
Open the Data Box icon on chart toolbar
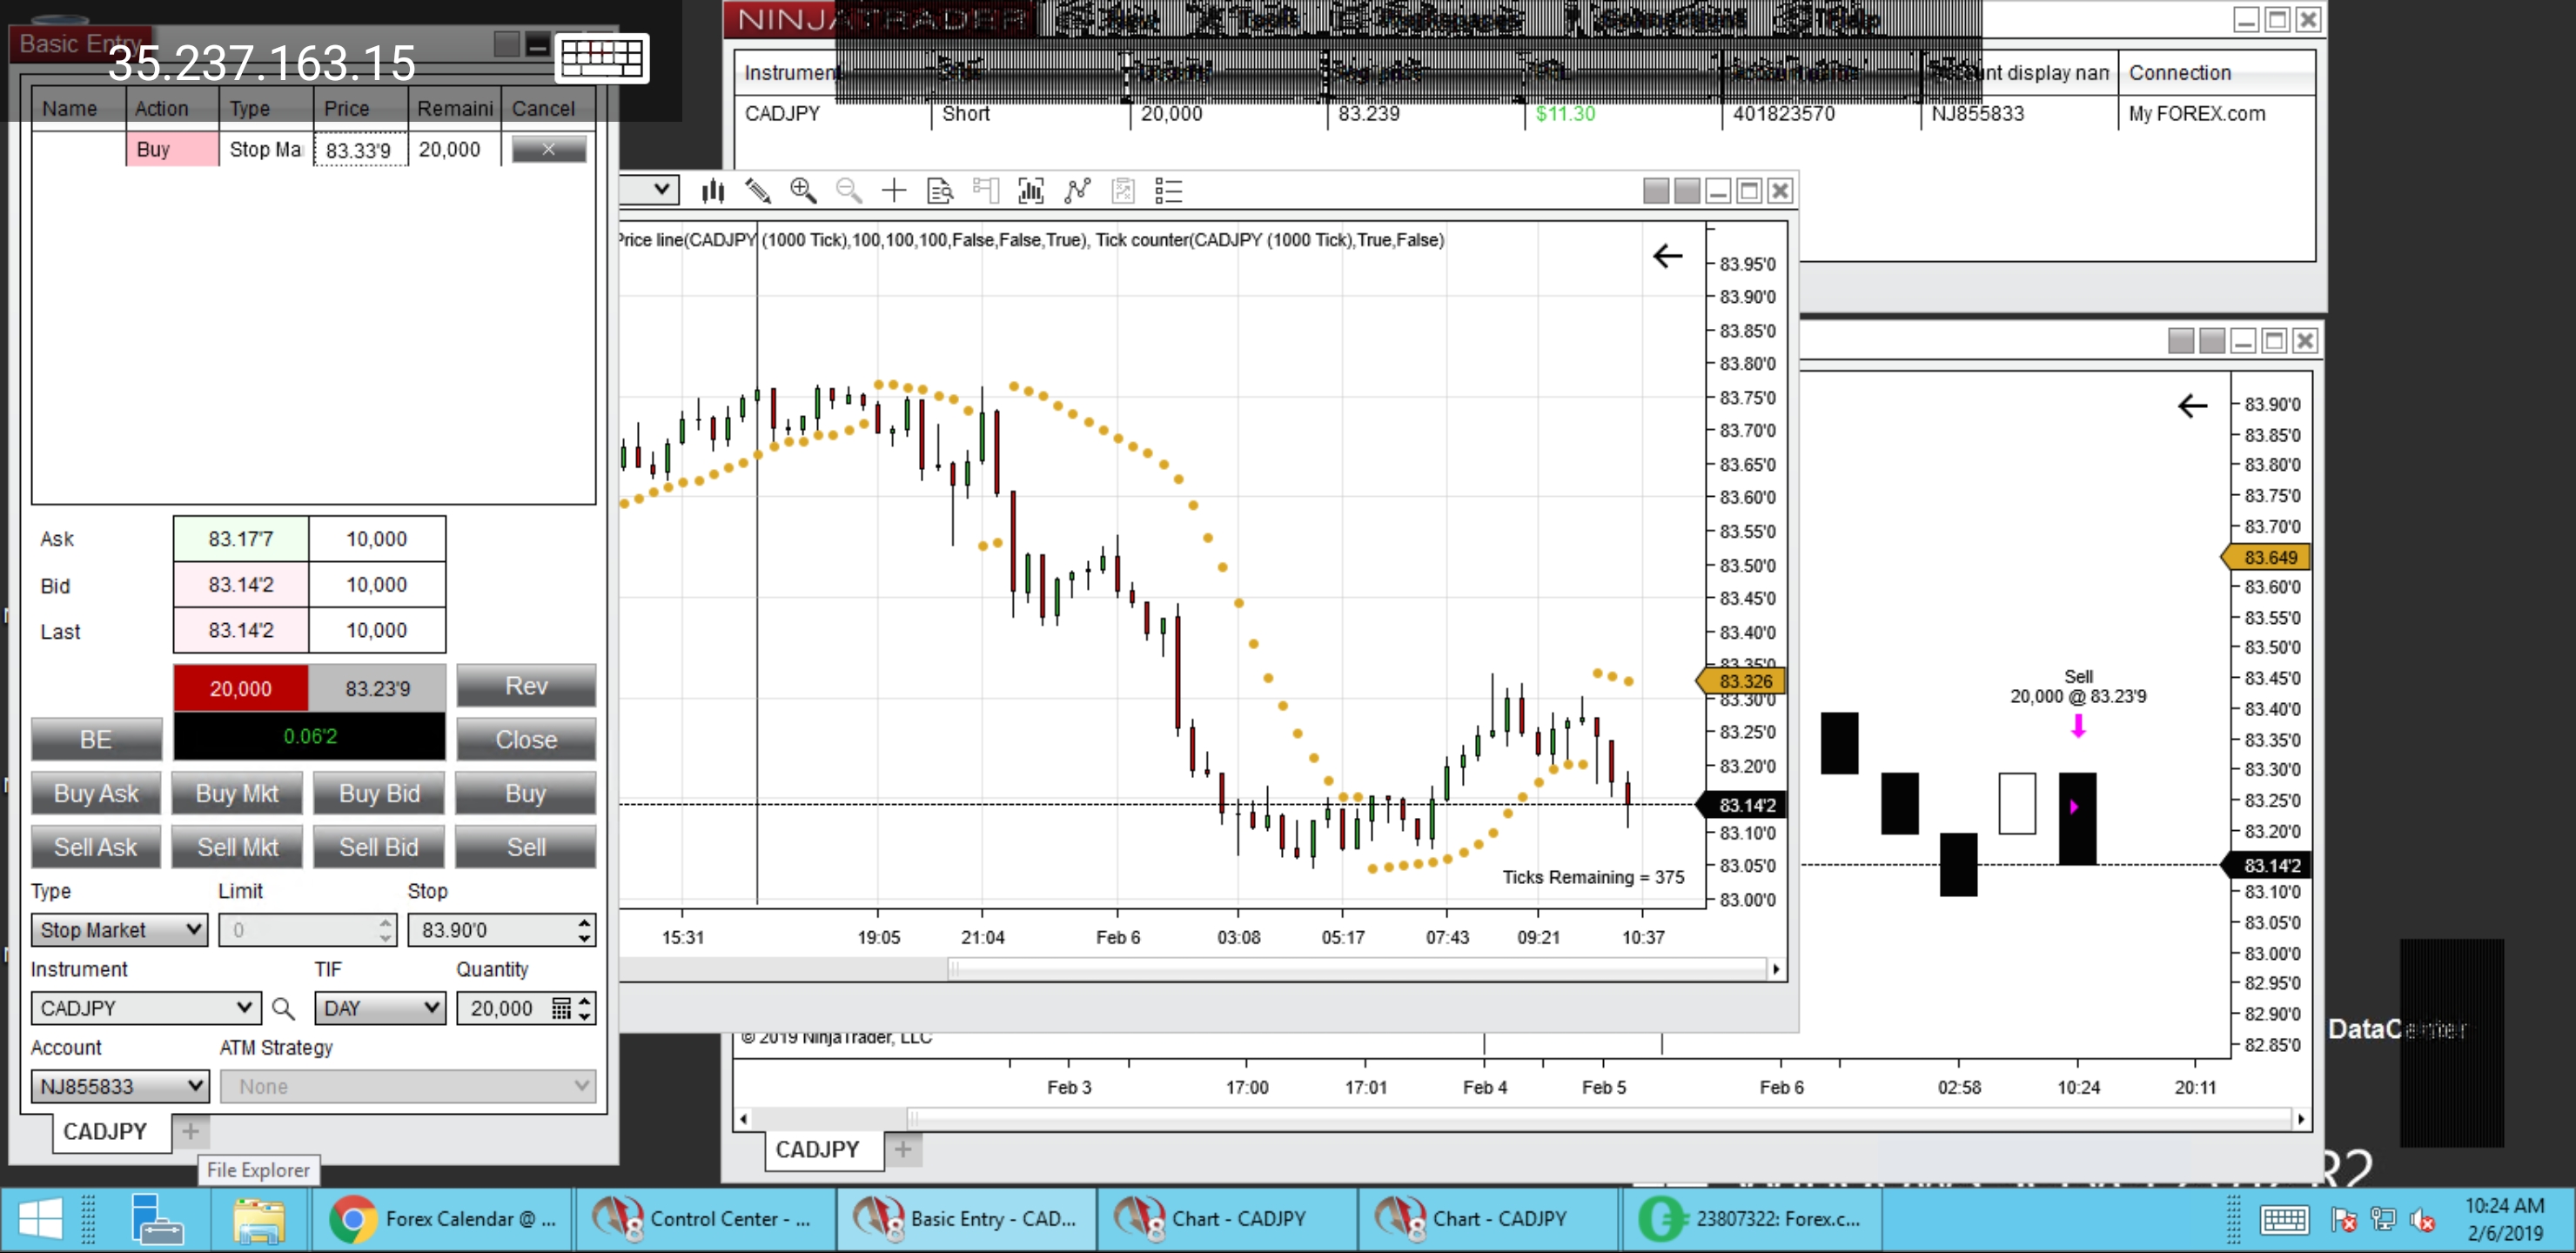click(940, 190)
